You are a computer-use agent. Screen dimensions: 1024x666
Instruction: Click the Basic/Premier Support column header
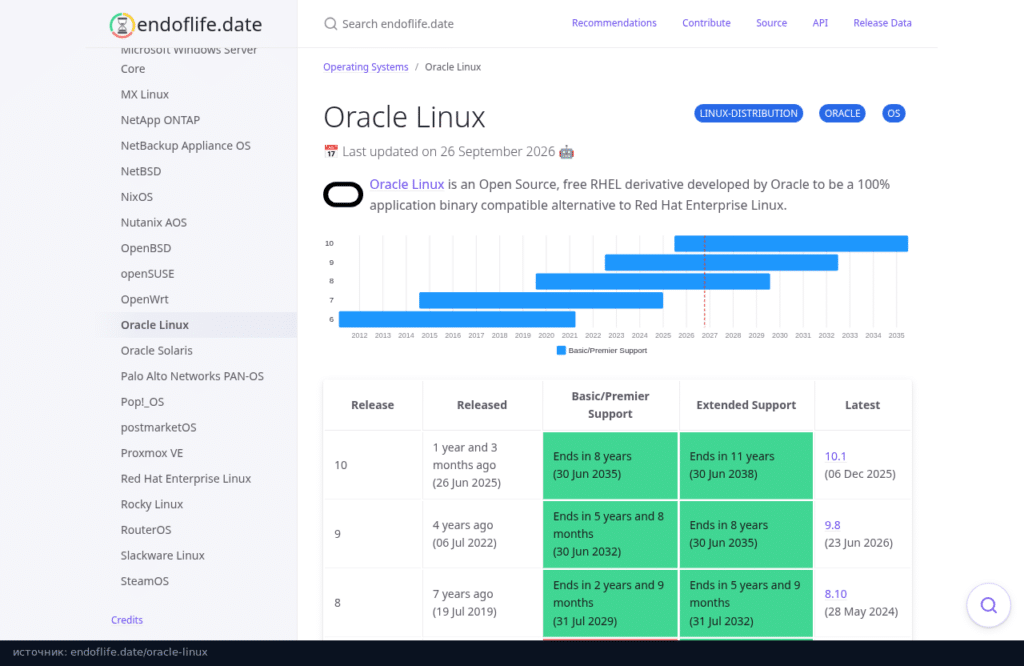[610, 405]
